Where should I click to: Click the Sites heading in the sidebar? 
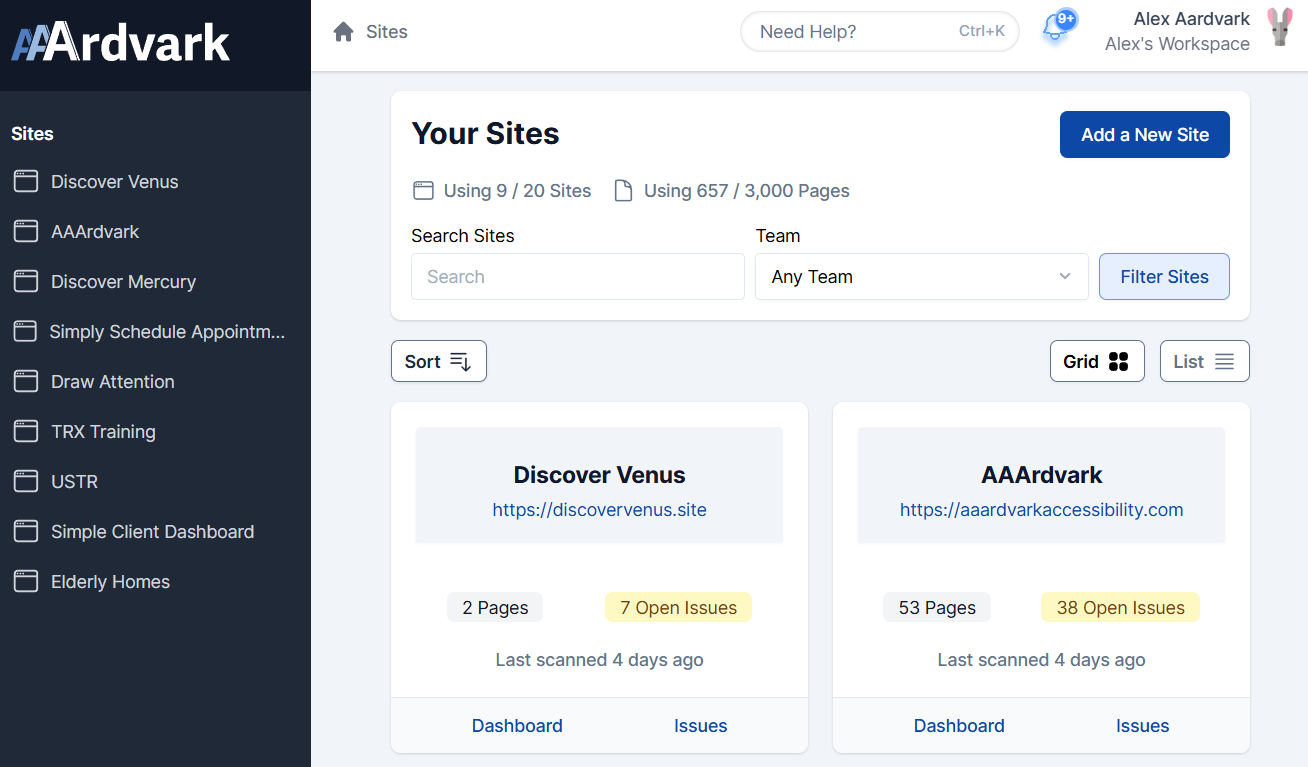tap(32, 134)
